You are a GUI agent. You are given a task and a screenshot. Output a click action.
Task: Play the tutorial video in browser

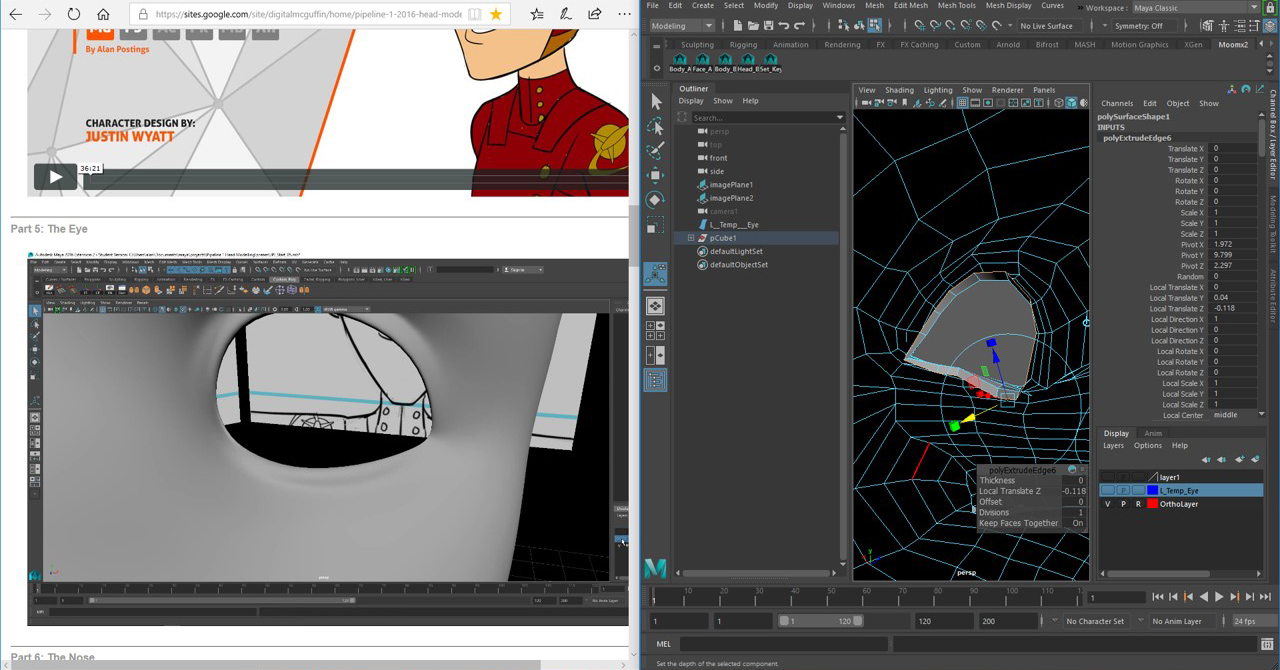(x=55, y=176)
